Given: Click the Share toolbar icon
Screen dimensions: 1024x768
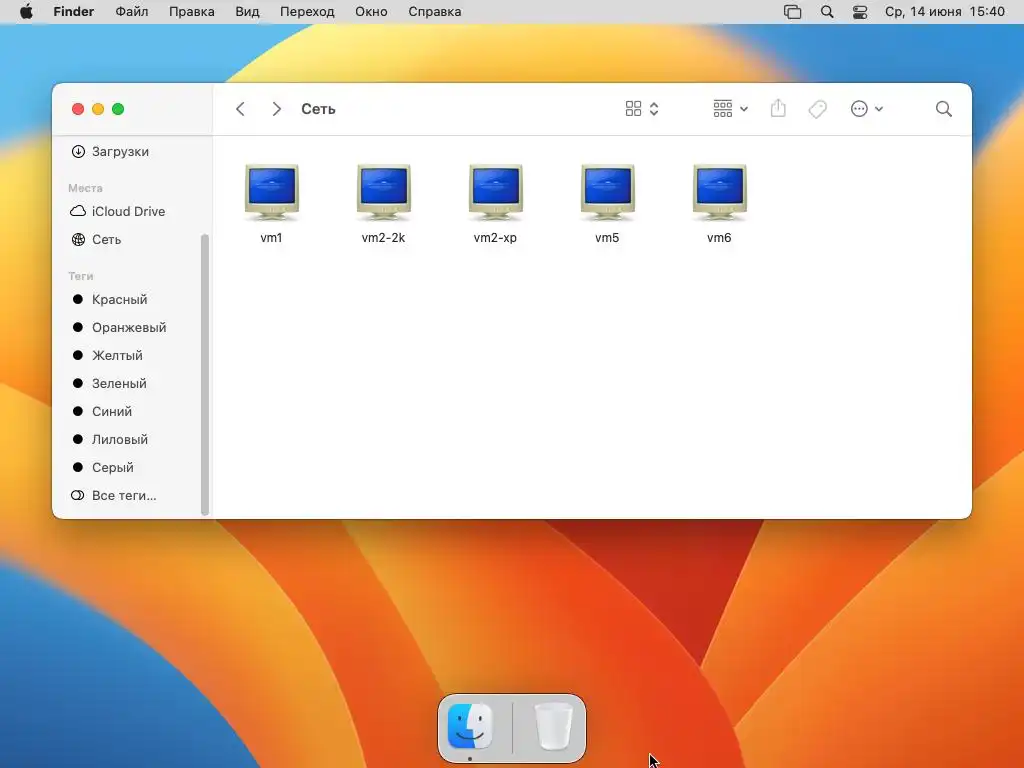Looking at the screenshot, I should click(x=778, y=108).
